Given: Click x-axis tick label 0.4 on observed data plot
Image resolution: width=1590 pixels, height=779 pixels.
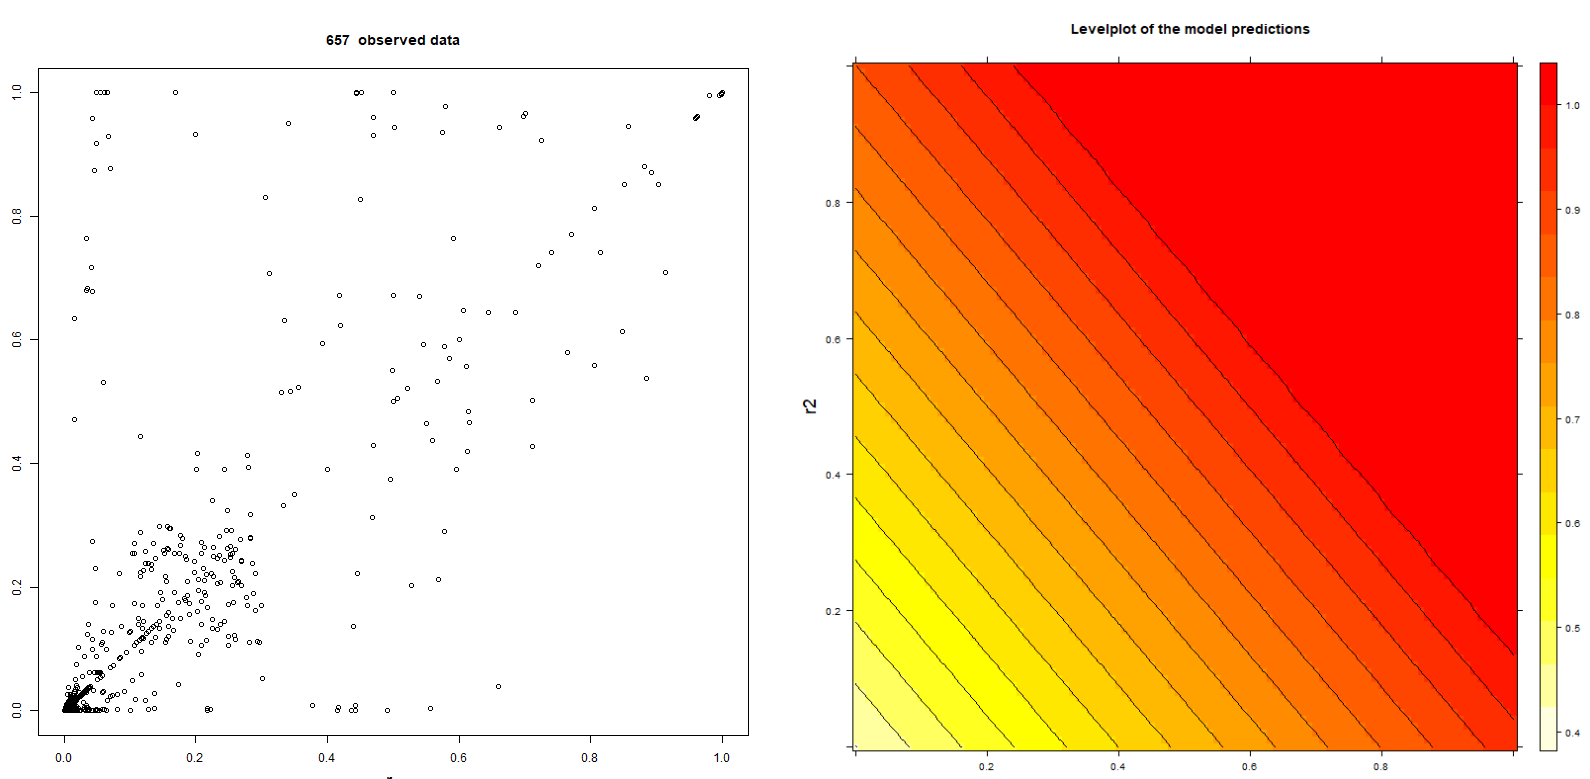Looking at the screenshot, I should click(327, 757).
